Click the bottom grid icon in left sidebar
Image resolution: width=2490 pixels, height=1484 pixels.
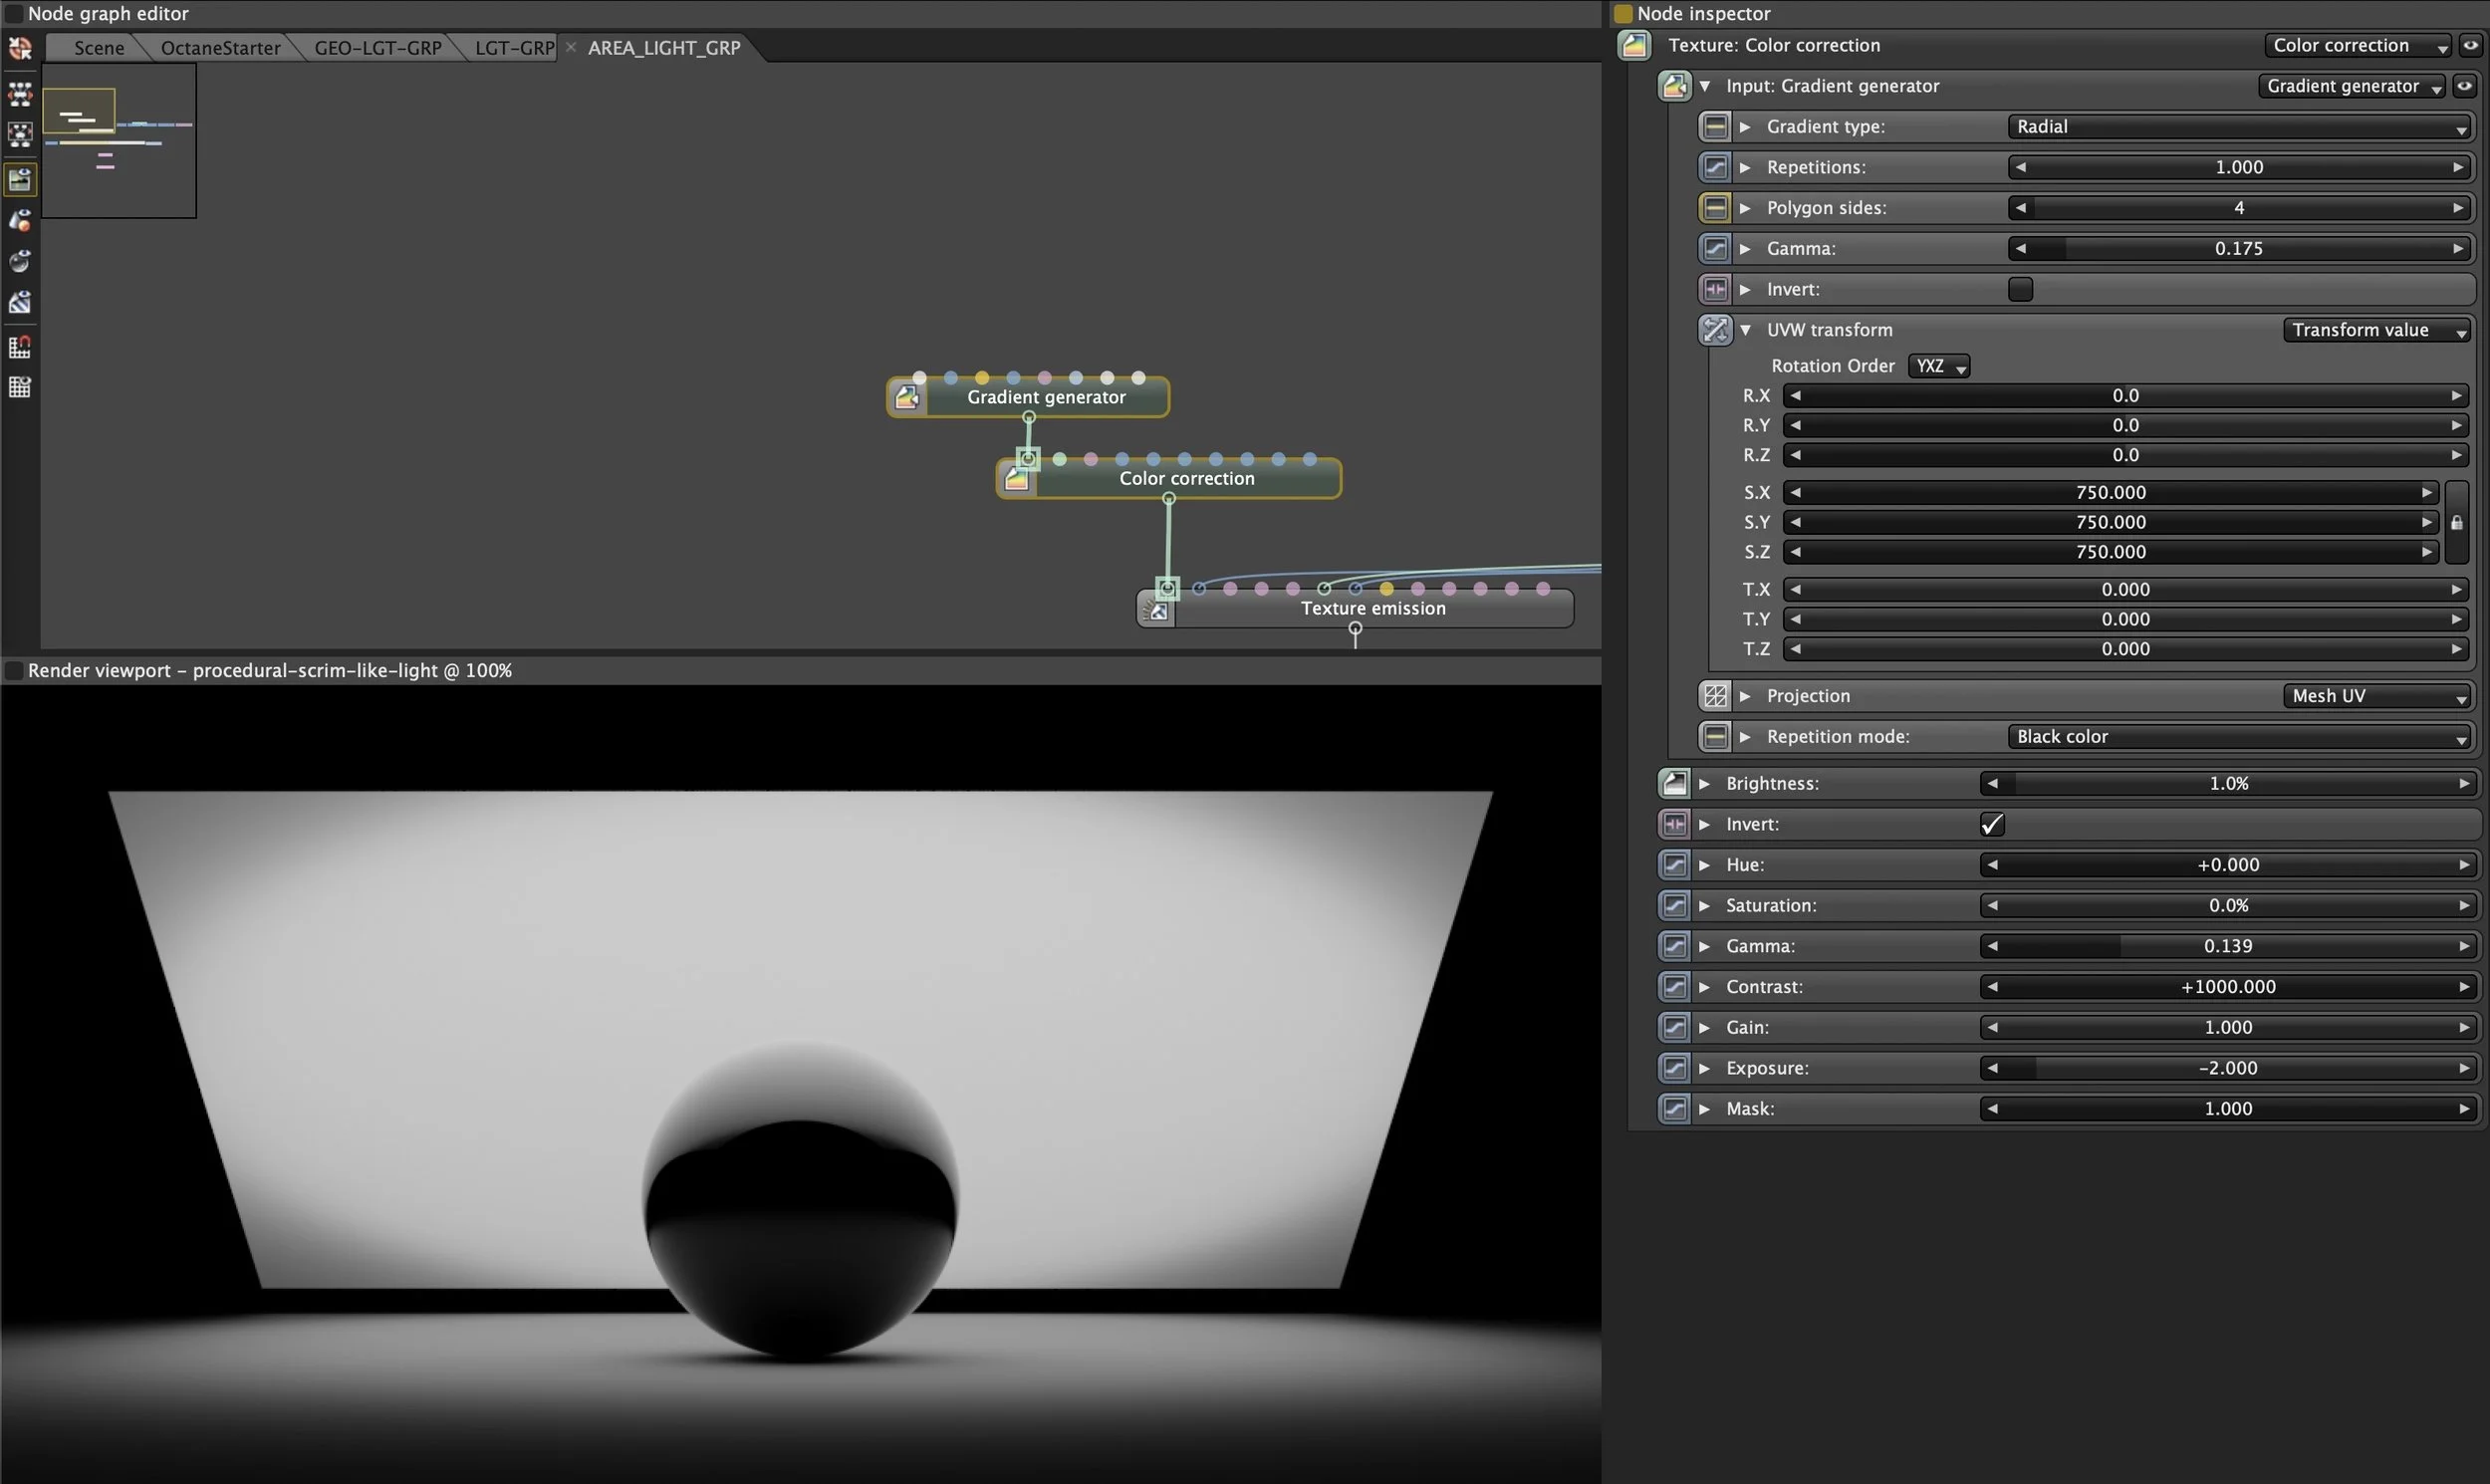click(x=20, y=387)
